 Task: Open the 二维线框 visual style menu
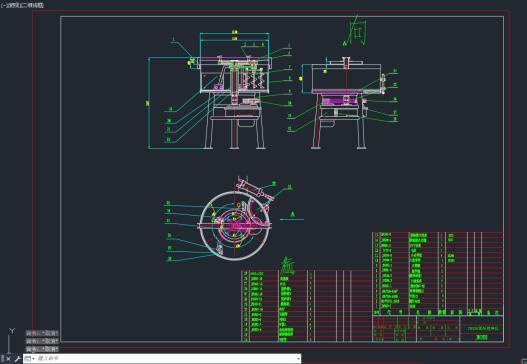(33, 5)
